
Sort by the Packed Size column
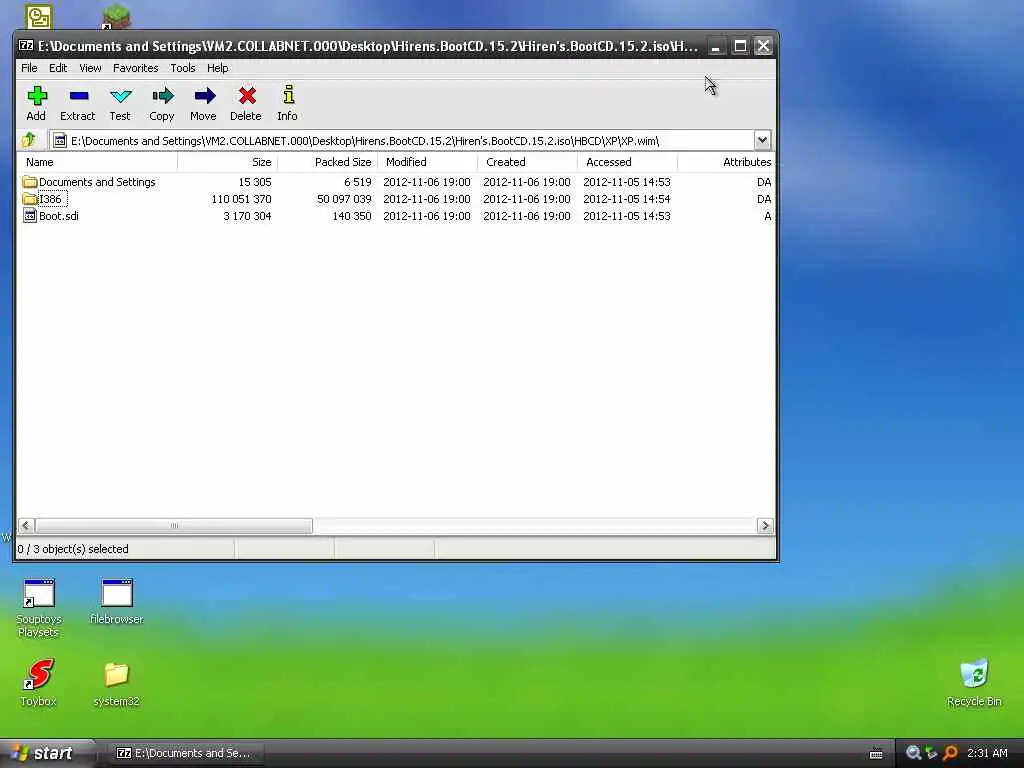click(327, 162)
